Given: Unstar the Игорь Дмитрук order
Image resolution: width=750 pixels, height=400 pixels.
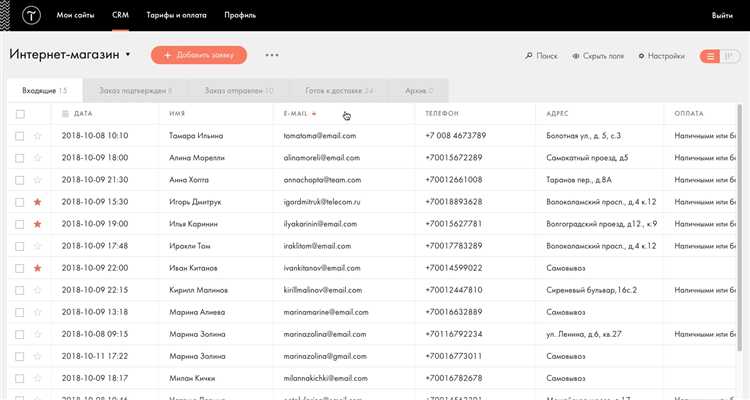Looking at the screenshot, I should click(x=37, y=202).
